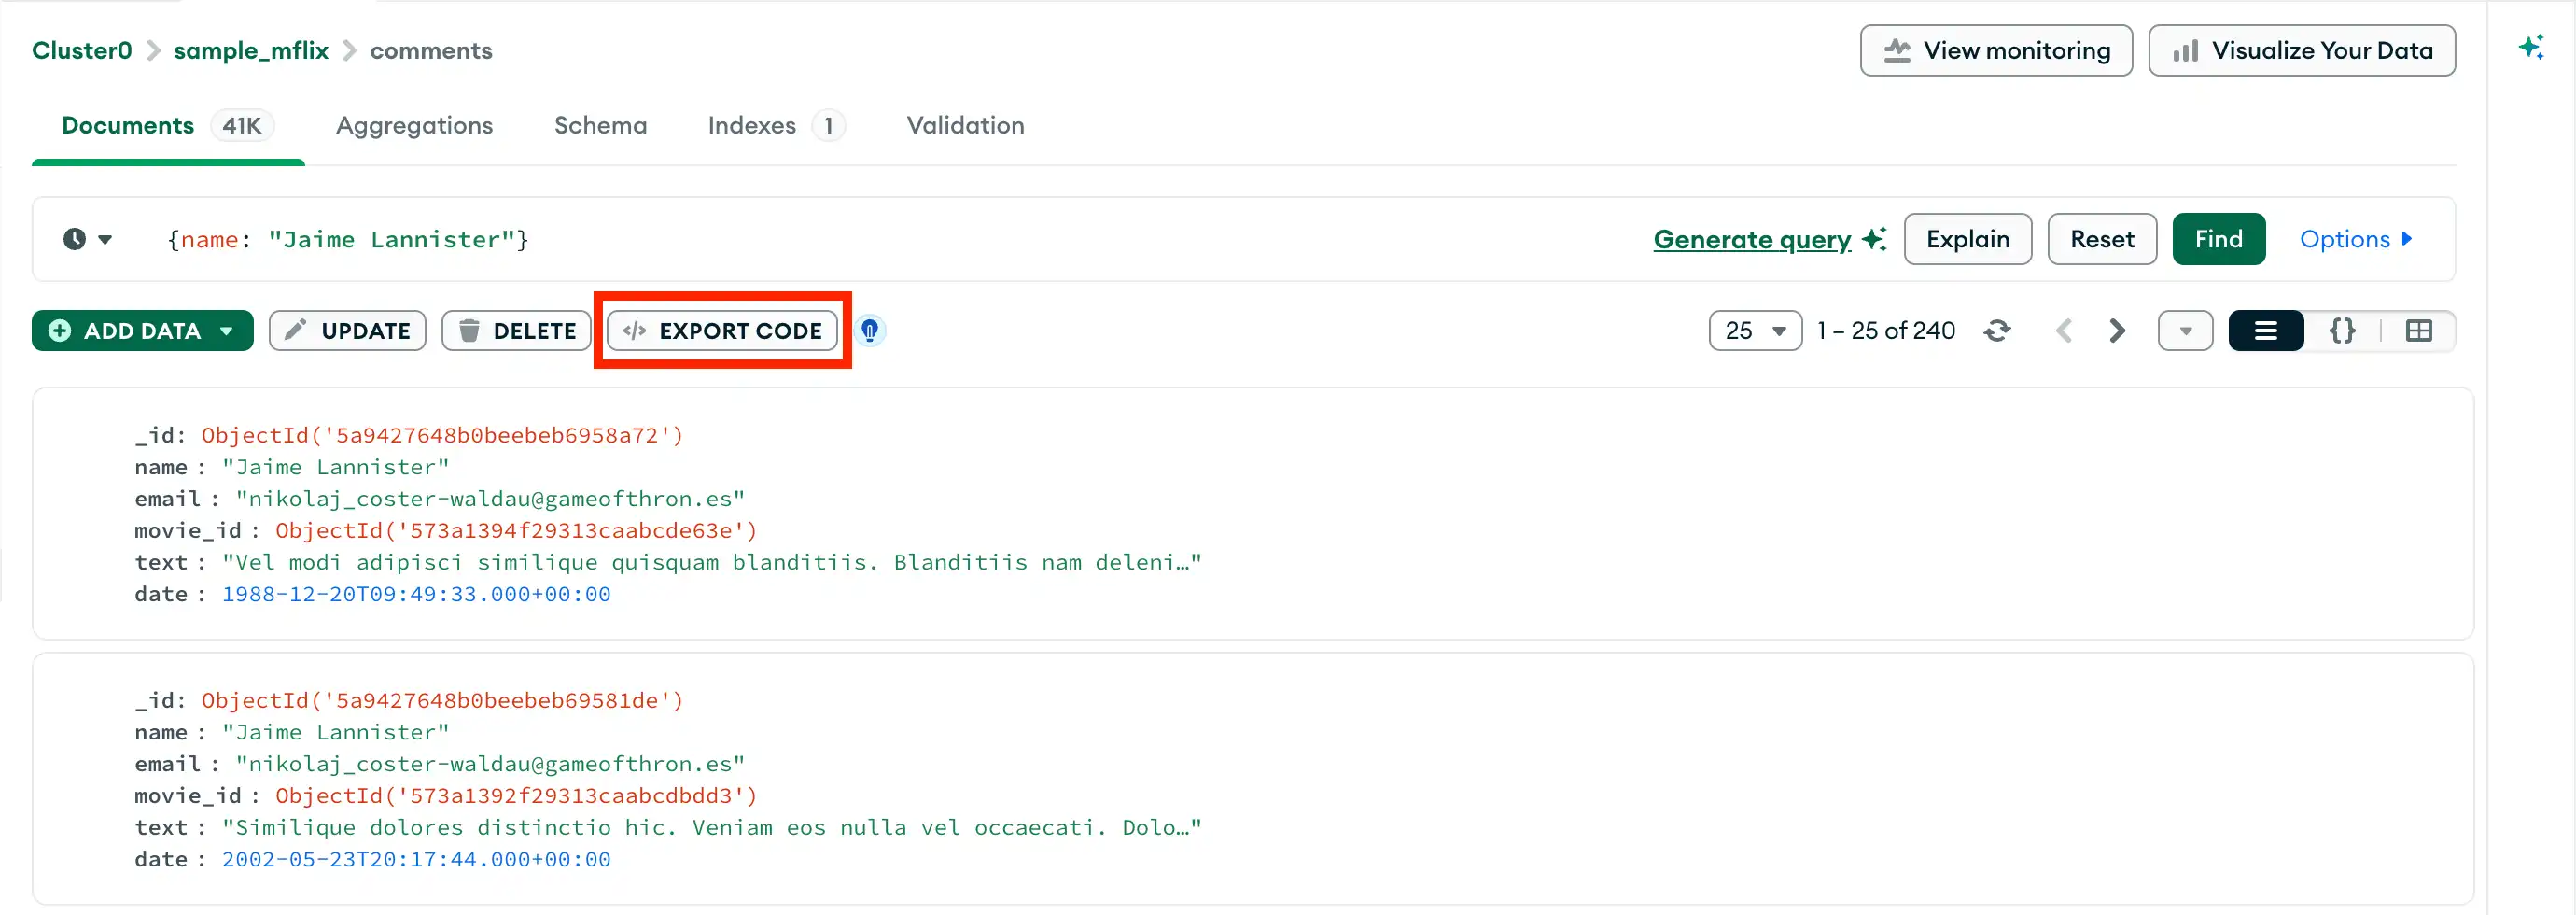Refresh documents with the refresh icon

click(1998, 330)
